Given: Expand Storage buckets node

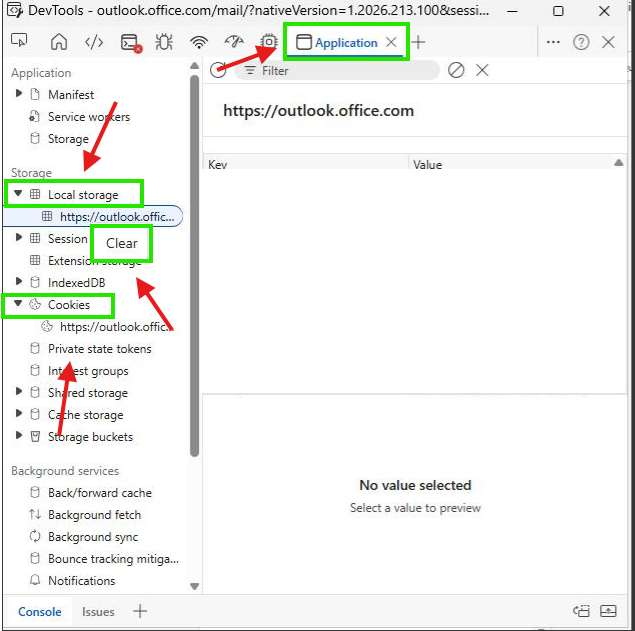Looking at the screenshot, I should (x=18, y=435).
